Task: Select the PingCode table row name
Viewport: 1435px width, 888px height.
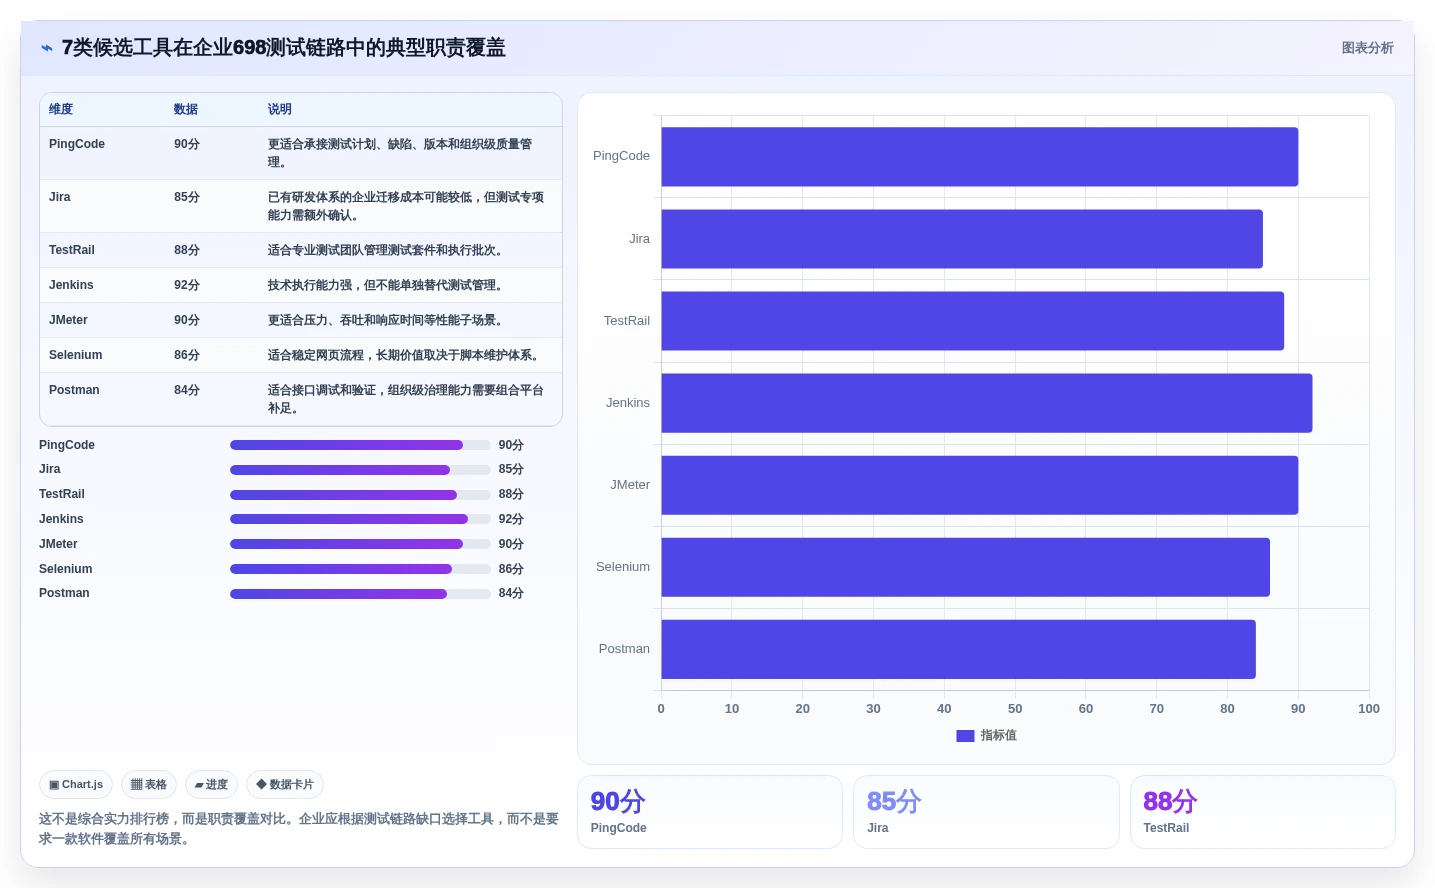Action: click(x=77, y=144)
